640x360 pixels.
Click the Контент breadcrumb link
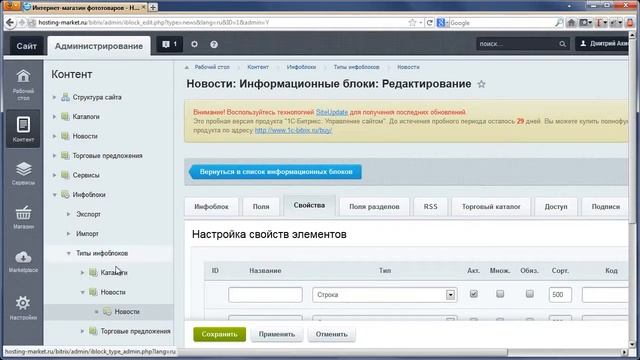258,67
